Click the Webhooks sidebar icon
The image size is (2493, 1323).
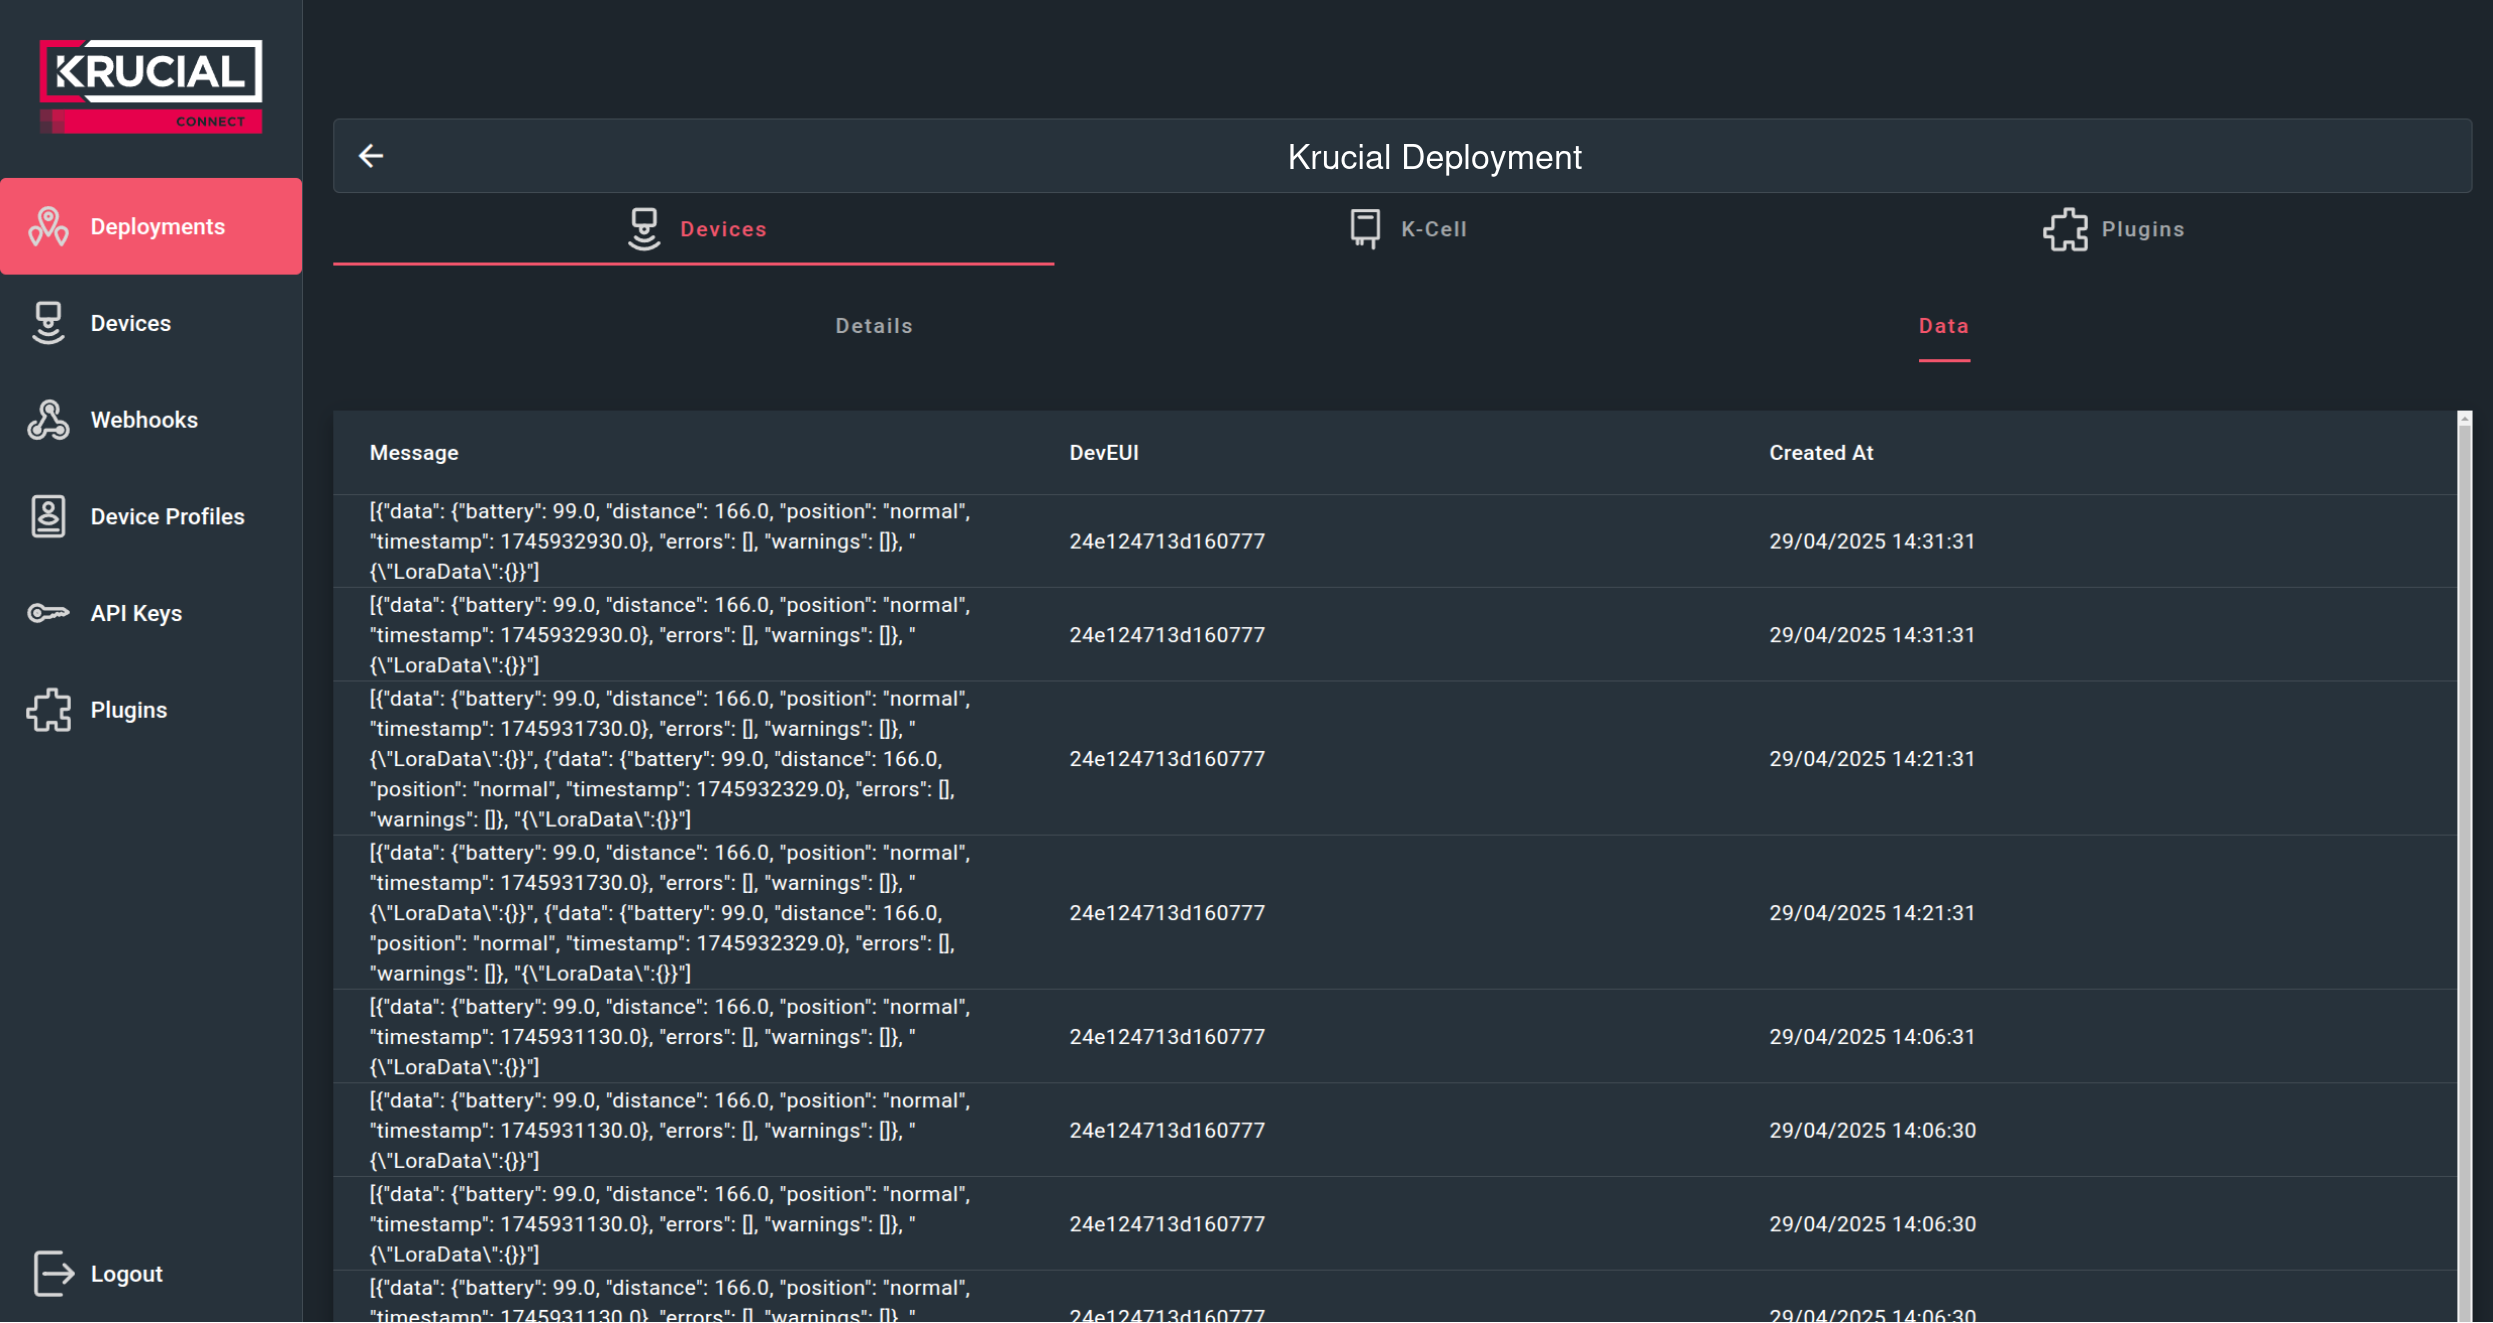(47, 419)
